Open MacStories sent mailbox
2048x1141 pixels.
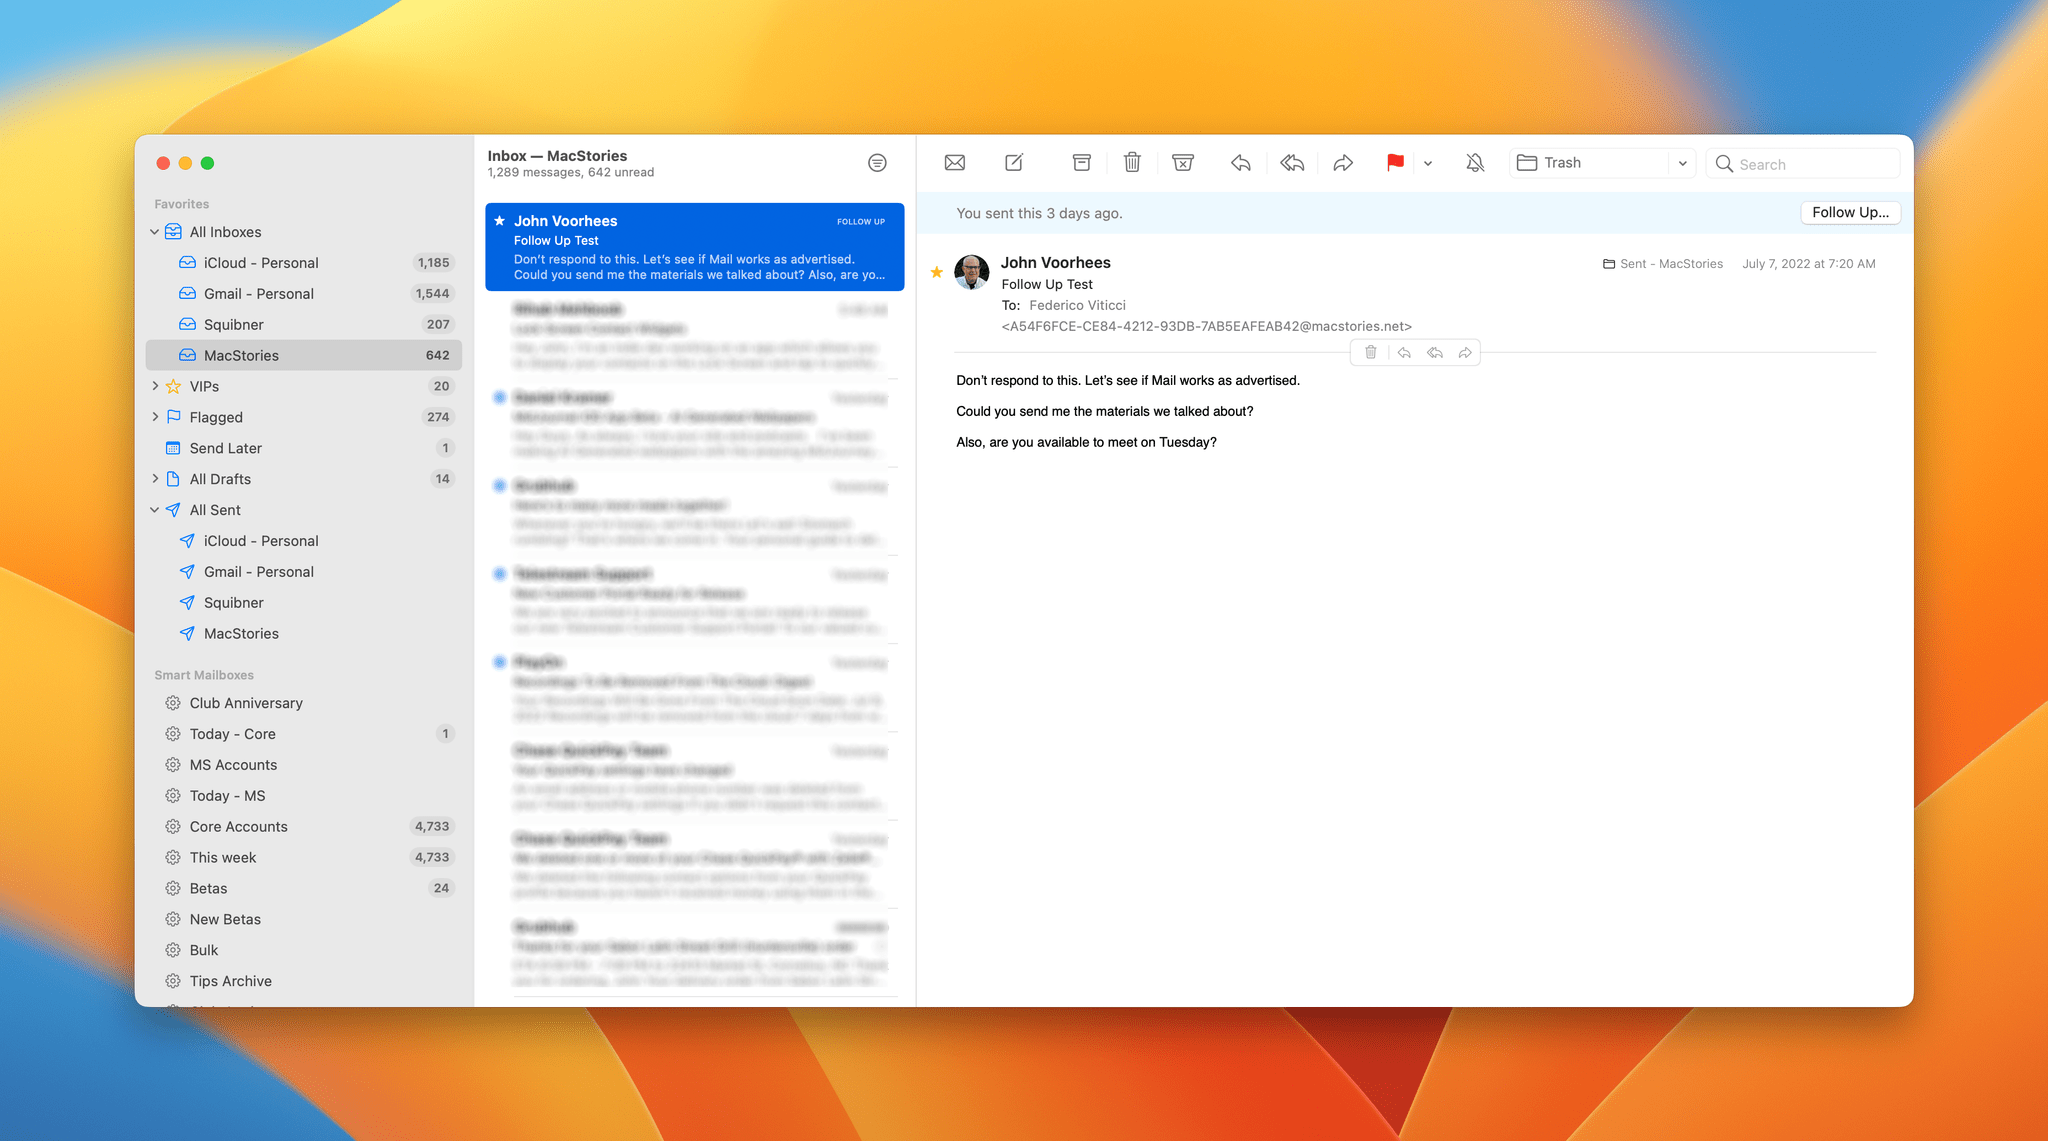pyautogui.click(x=304, y=634)
